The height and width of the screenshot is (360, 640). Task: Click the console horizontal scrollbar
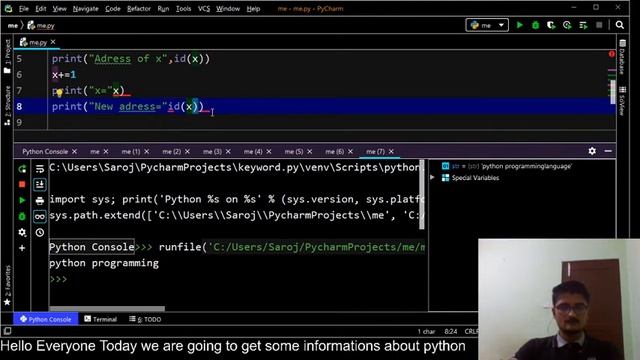click(x=107, y=309)
